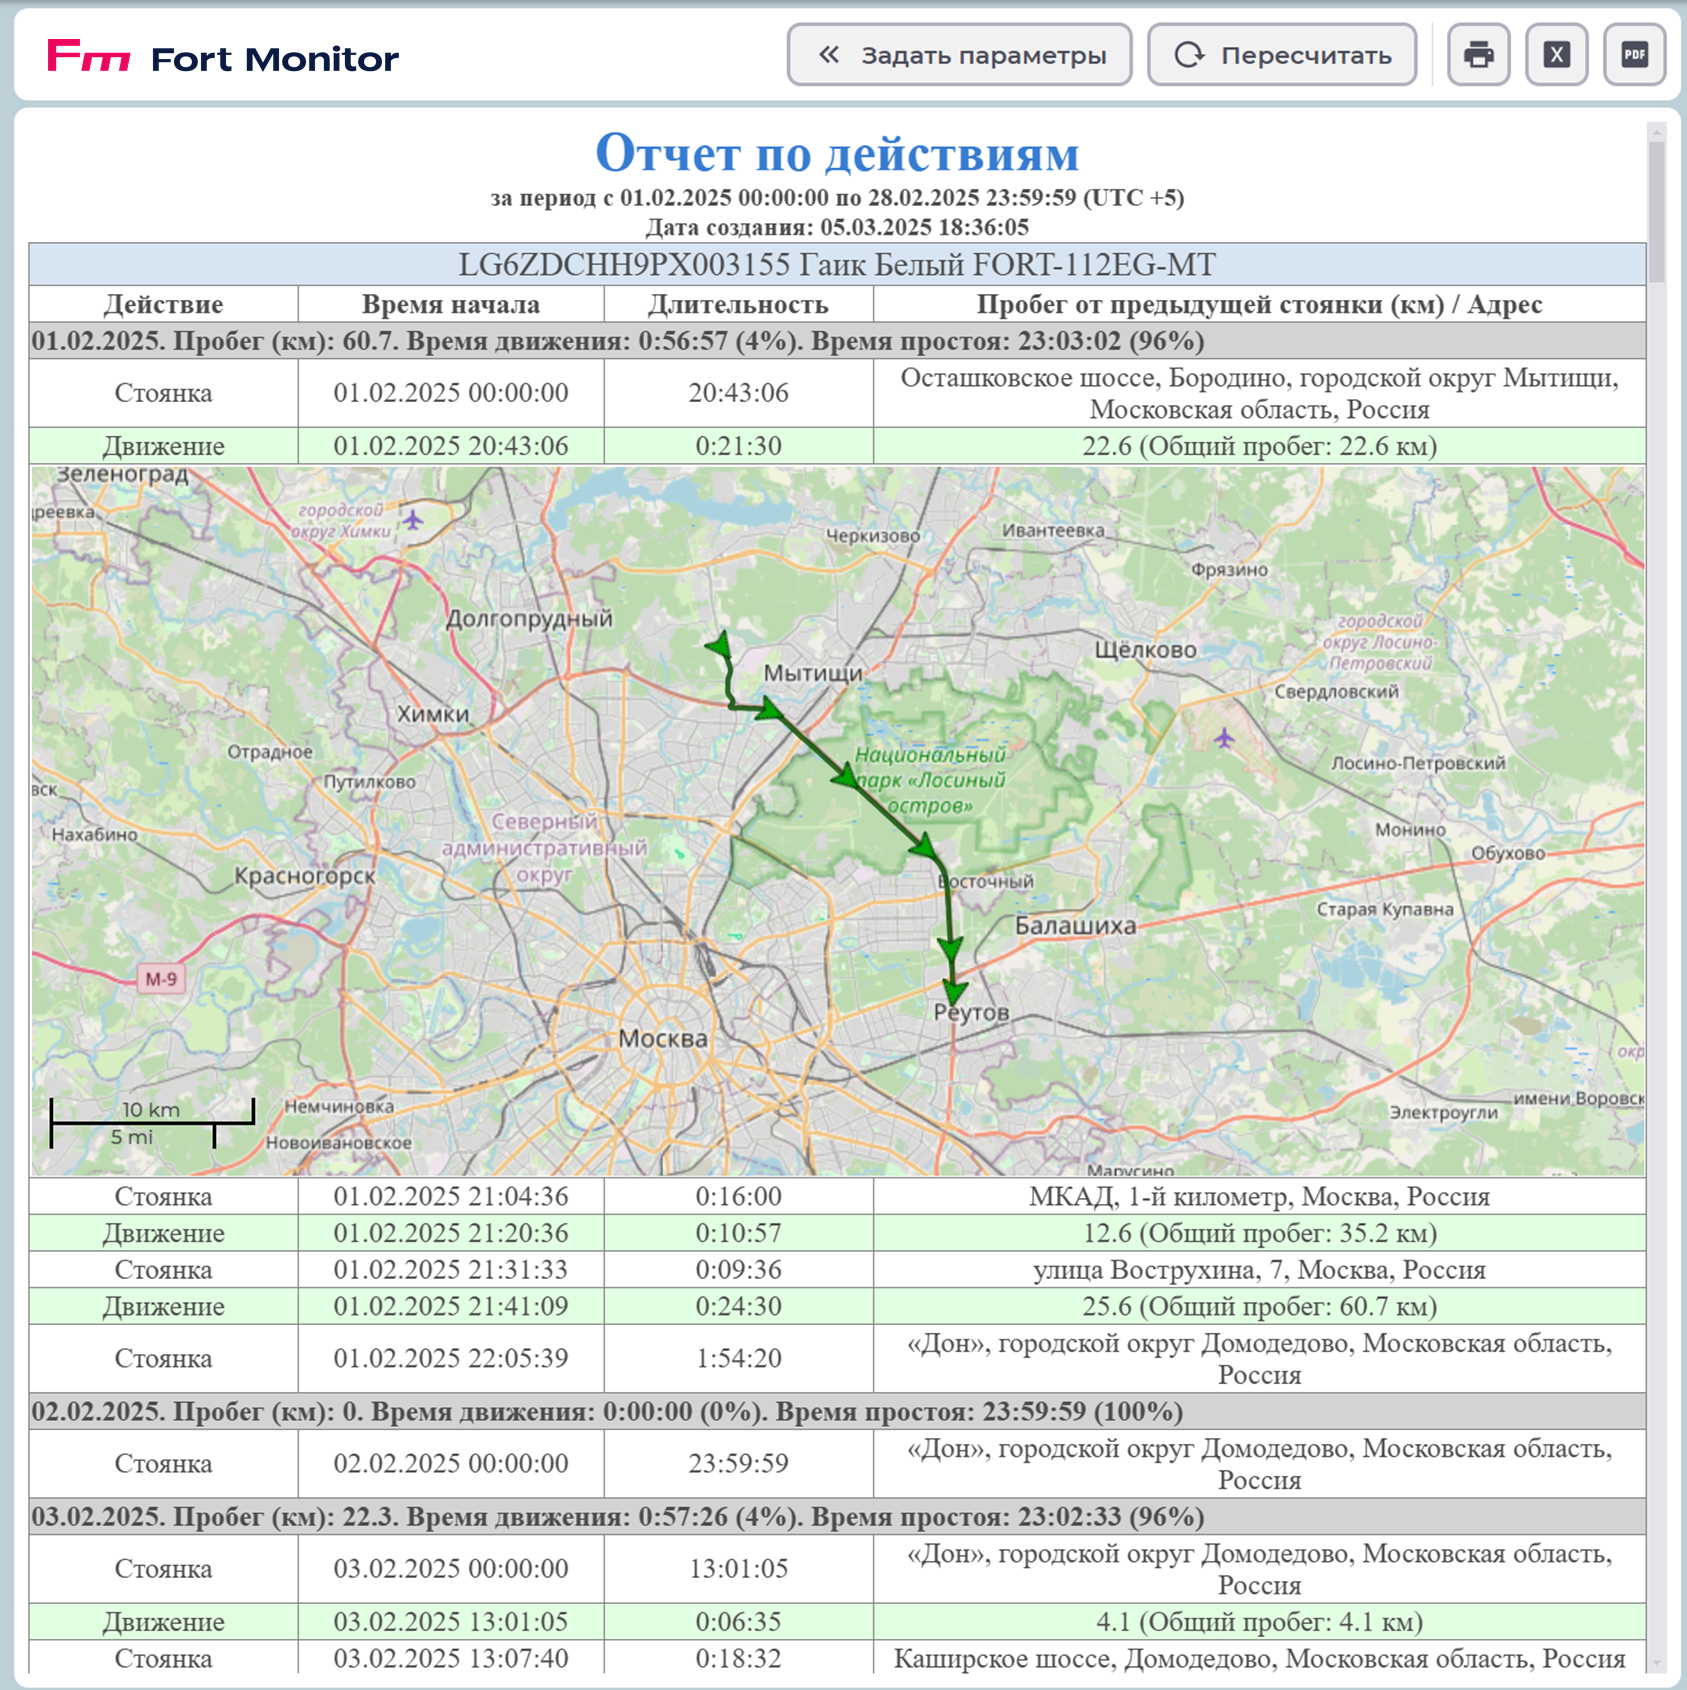Select the Действие column header

coord(163,304)
